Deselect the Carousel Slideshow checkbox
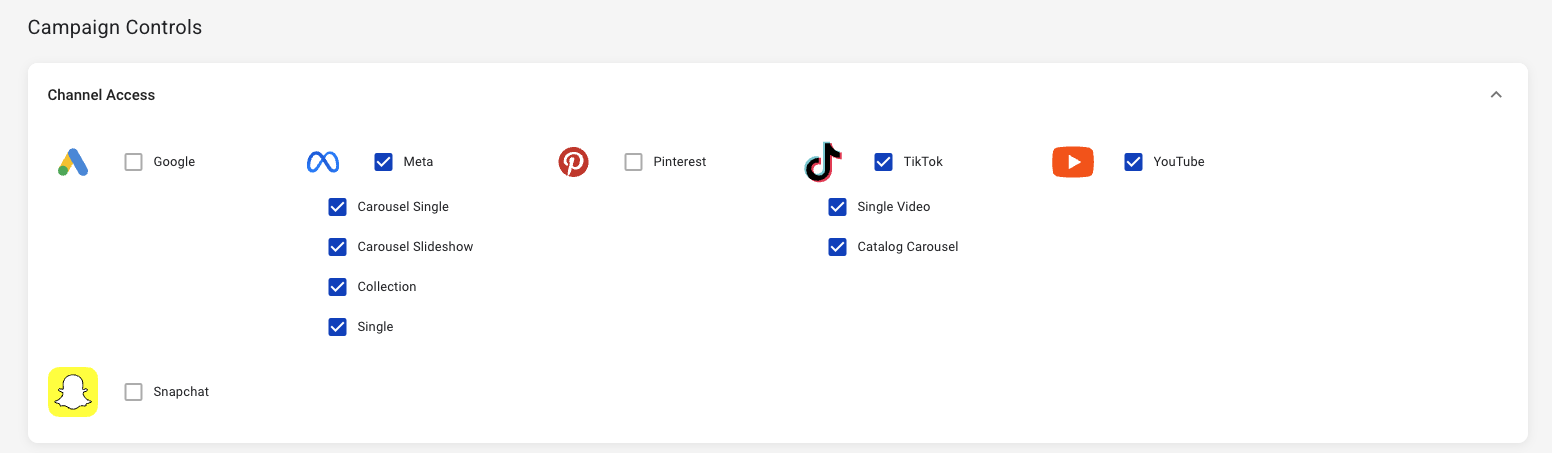 [x=338, y=247]
